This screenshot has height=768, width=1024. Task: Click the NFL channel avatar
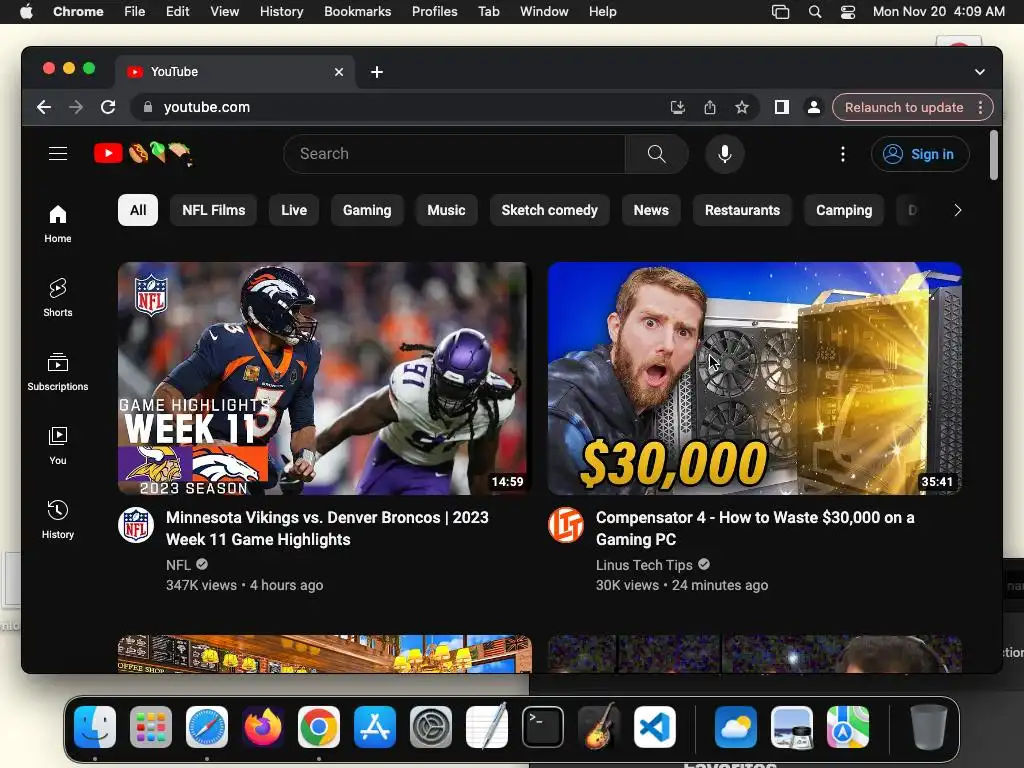[136, 525]
